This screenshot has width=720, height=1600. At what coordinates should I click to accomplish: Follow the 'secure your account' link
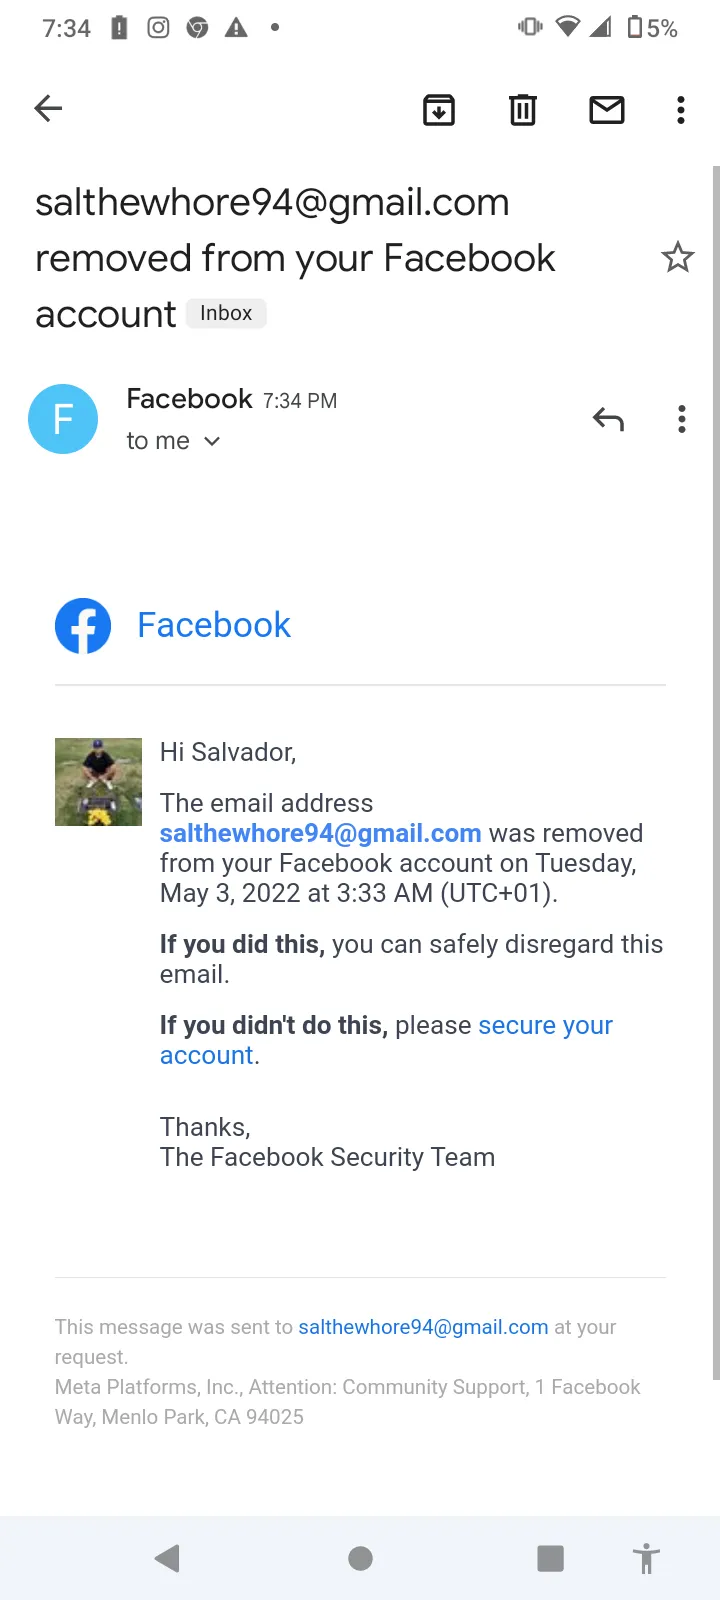(x=386, y=1040)
